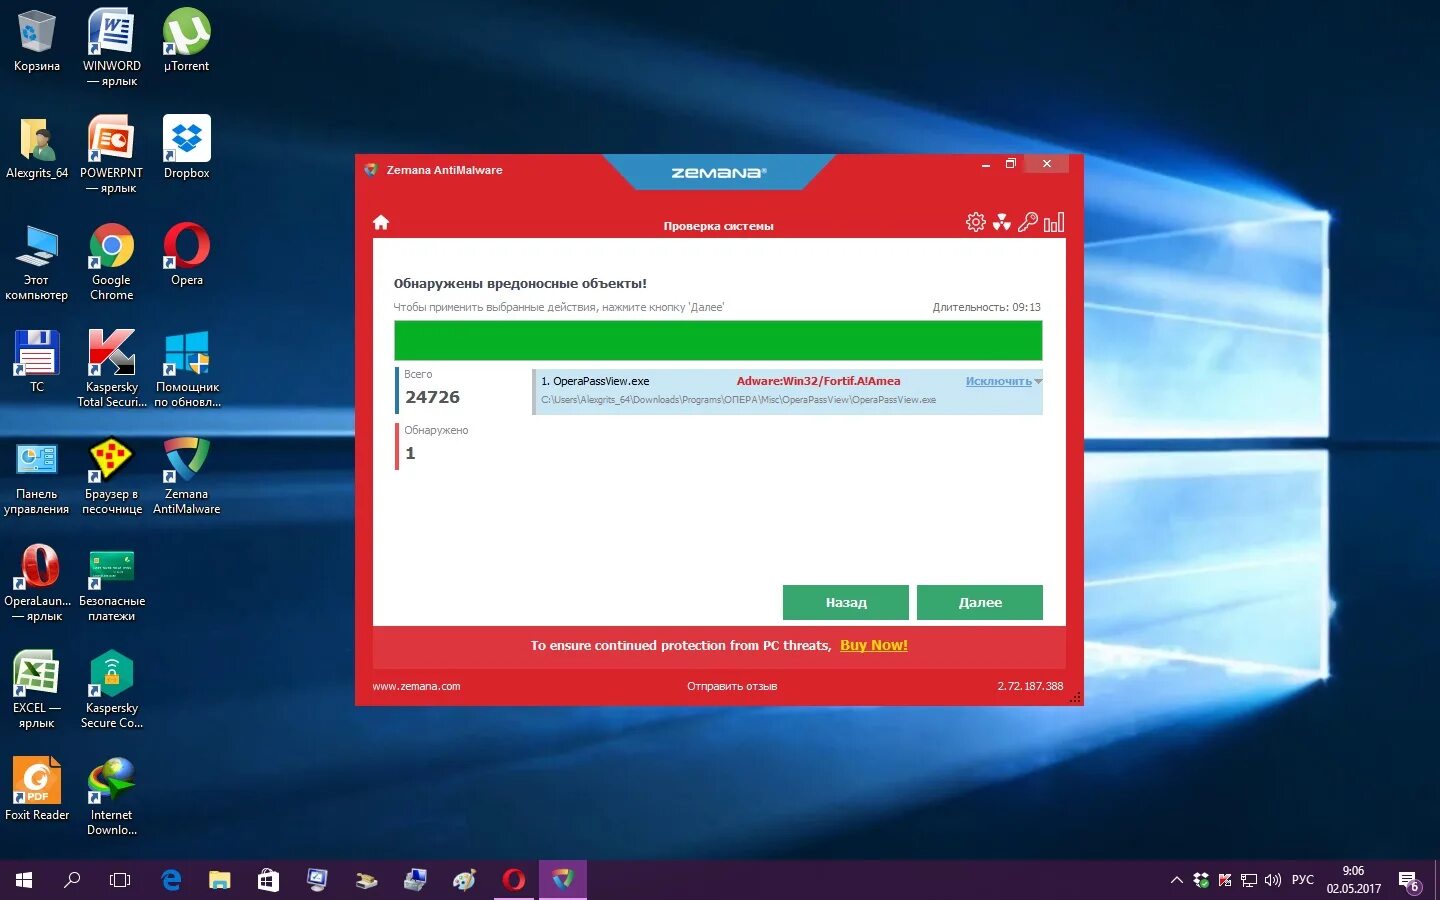Open the volume control in the tray

(1273, 880)
